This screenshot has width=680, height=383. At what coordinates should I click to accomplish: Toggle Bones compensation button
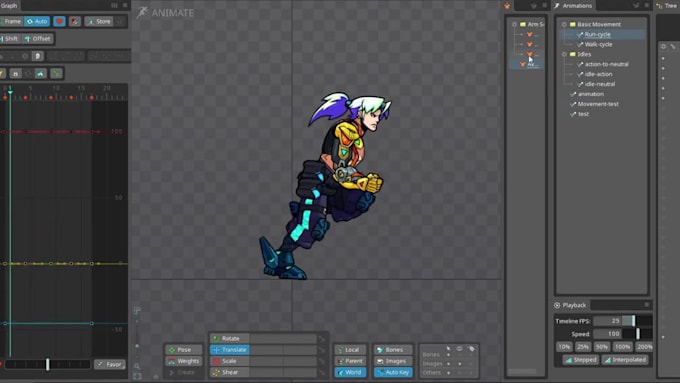coord(393,350)
